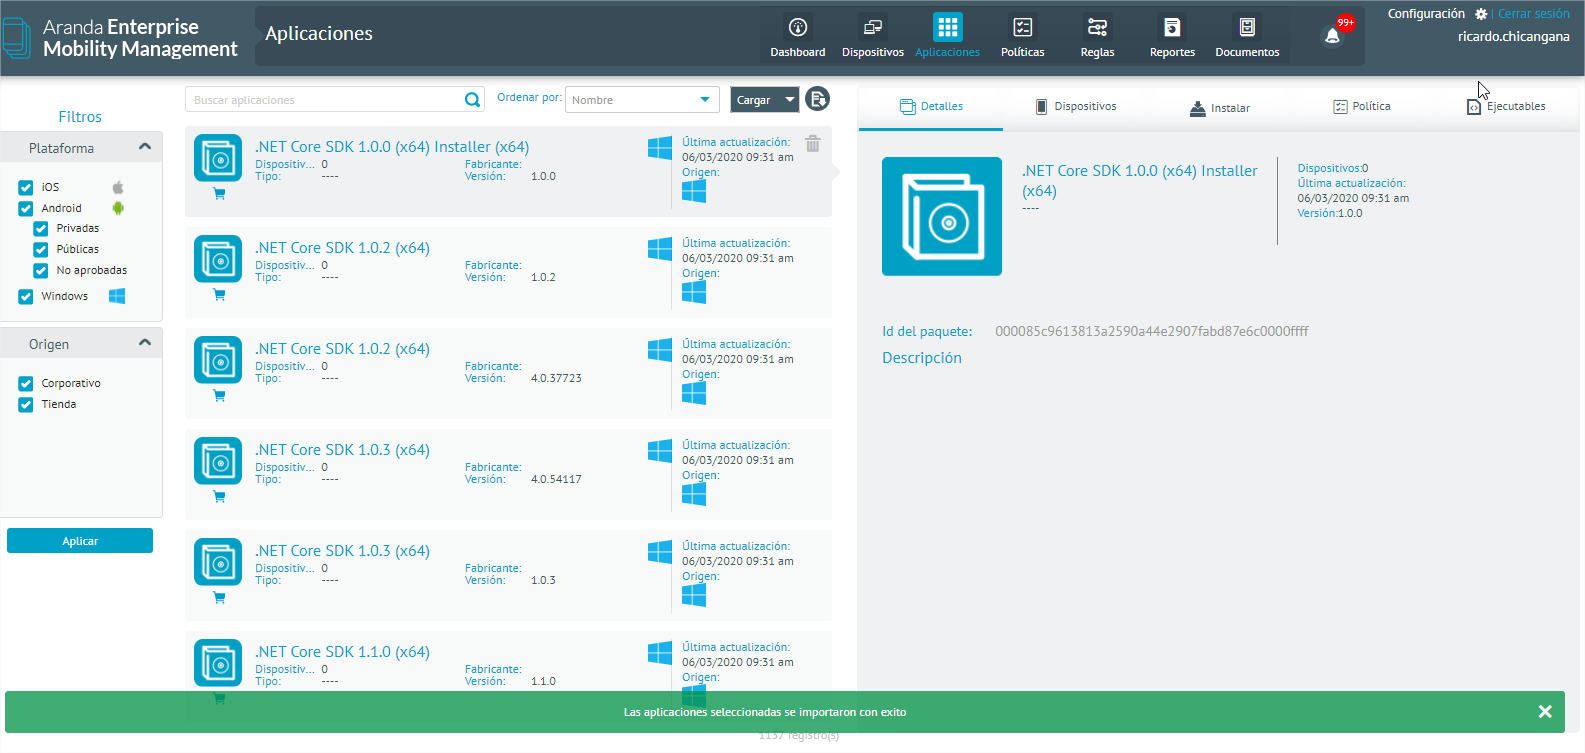
Task: Open the notifications bell
Action: coord(1332,36)
